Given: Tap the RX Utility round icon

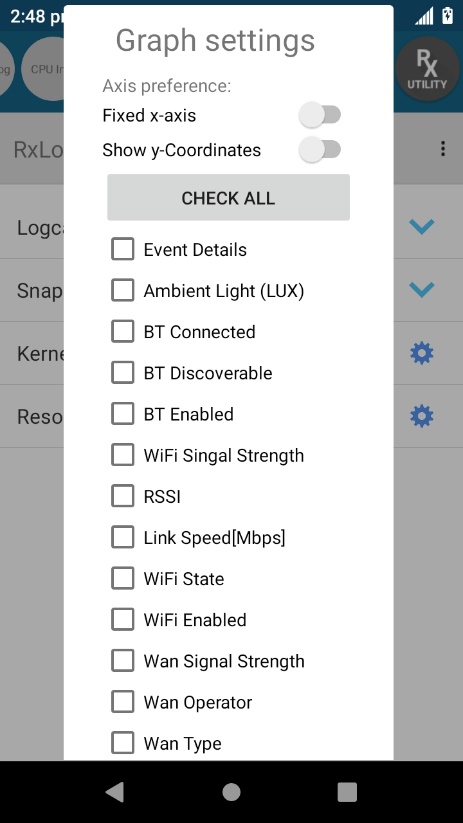Looking at the screenshot, I should tap(427, 69).
